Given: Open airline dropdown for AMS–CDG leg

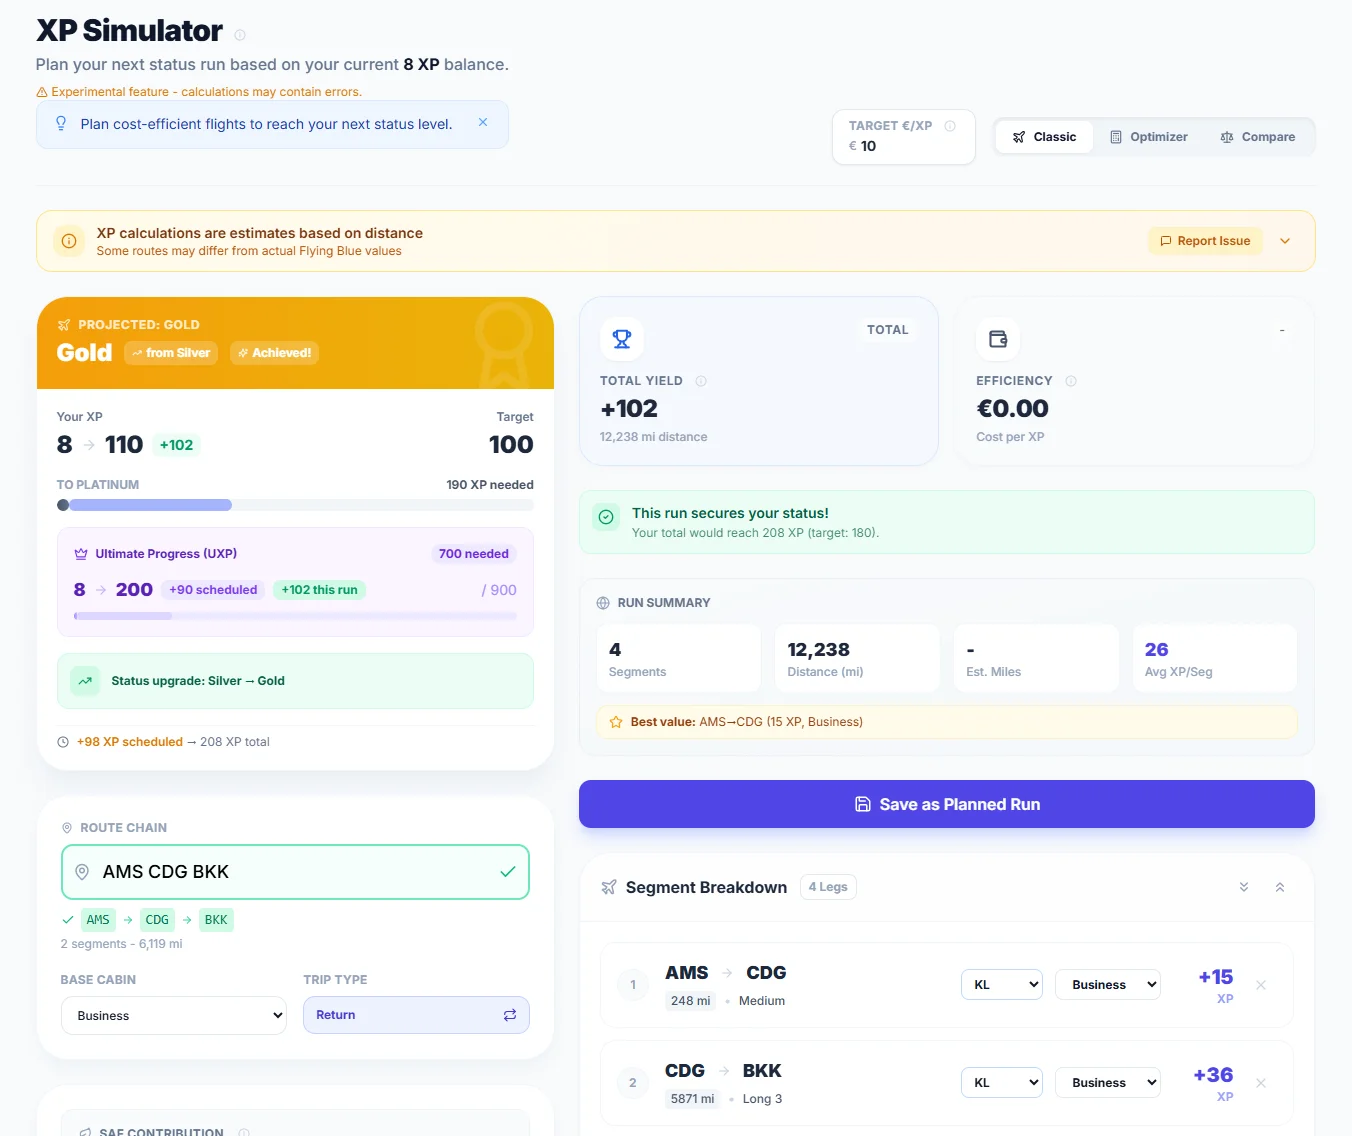Looking at the screenshot, I should point(1002,985).
